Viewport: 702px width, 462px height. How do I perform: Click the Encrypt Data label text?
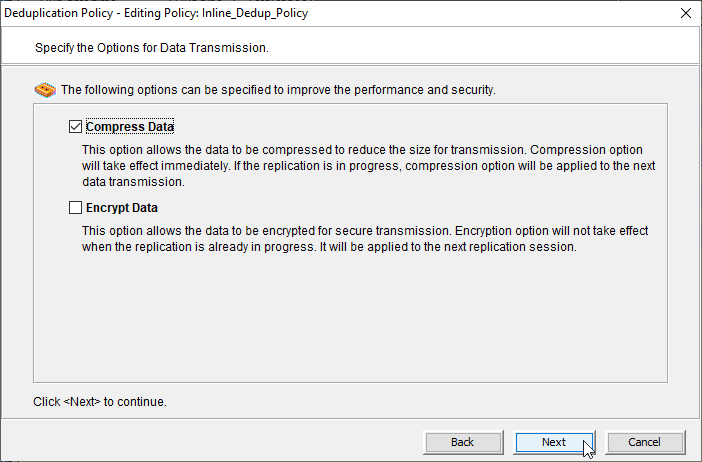(122, 208)
